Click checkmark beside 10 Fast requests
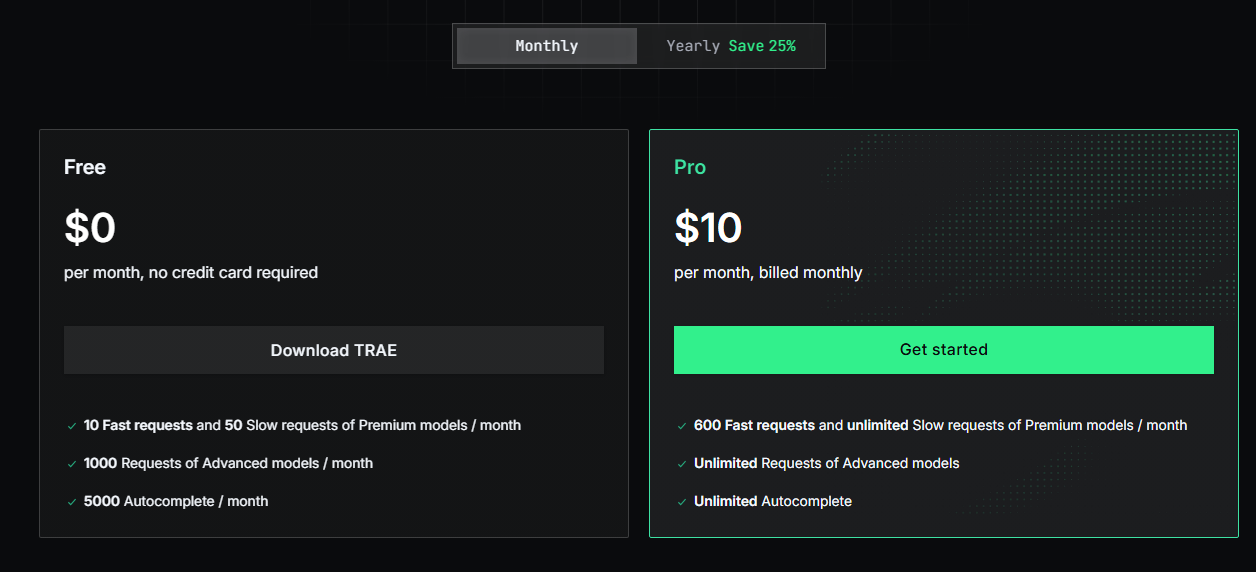This screenshot has height=572, width=1256. [x=72, y=426]
